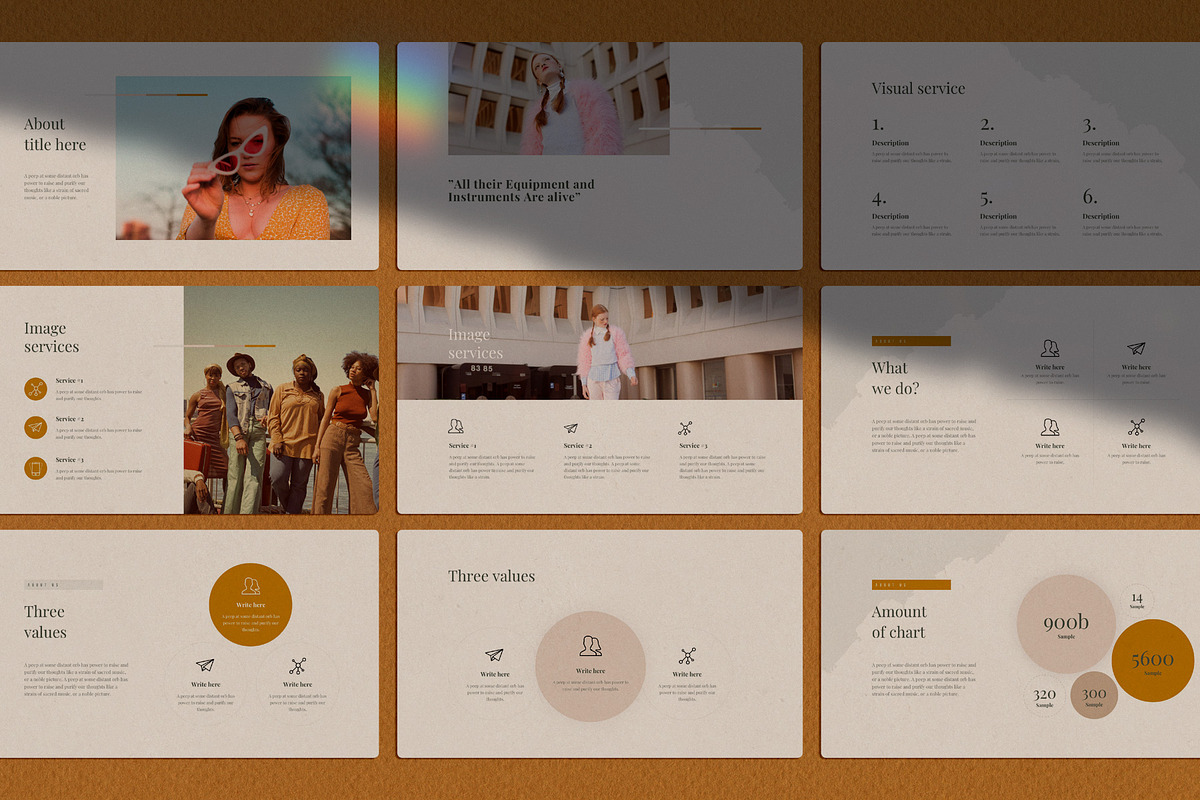Screen dimensions: 1200x800
Task: Select the user icon inside the large orange circle
Action: 250,586
